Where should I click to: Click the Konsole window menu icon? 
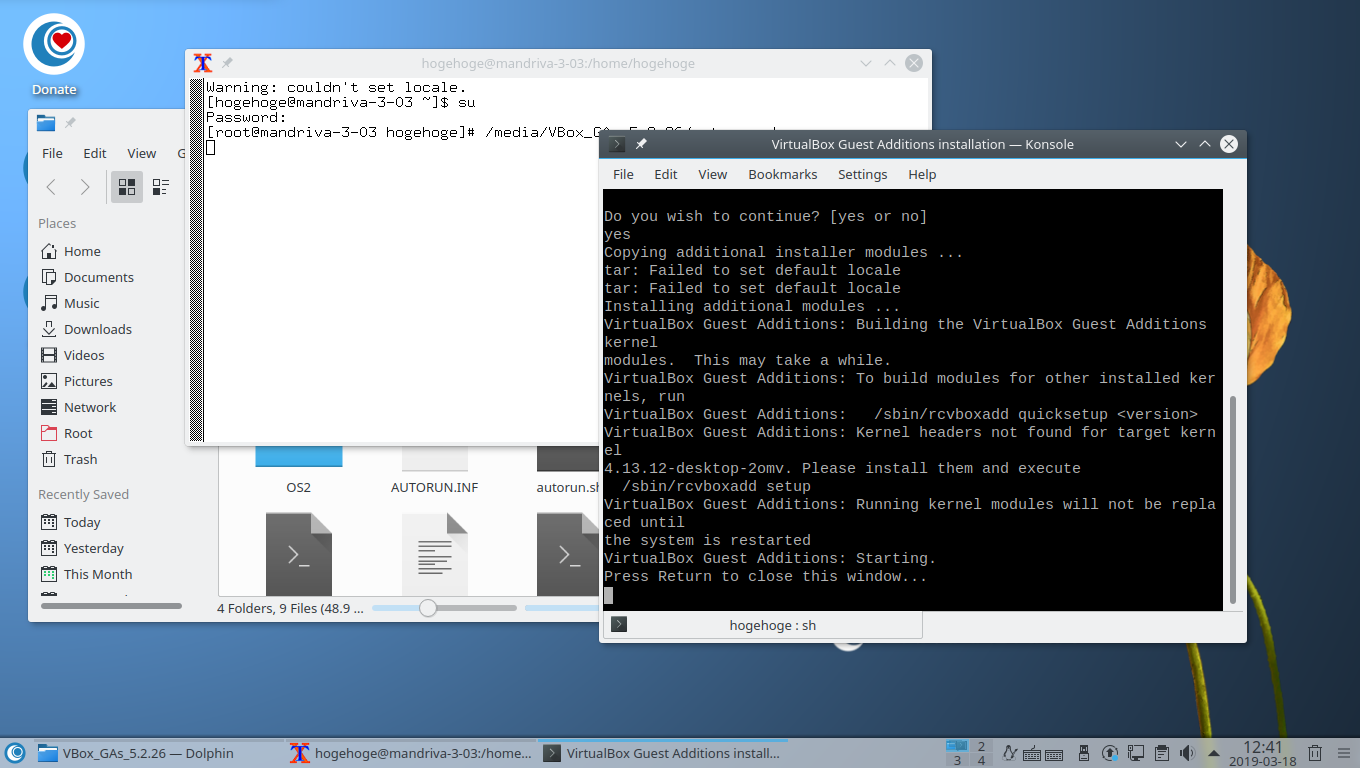(617, 144)
